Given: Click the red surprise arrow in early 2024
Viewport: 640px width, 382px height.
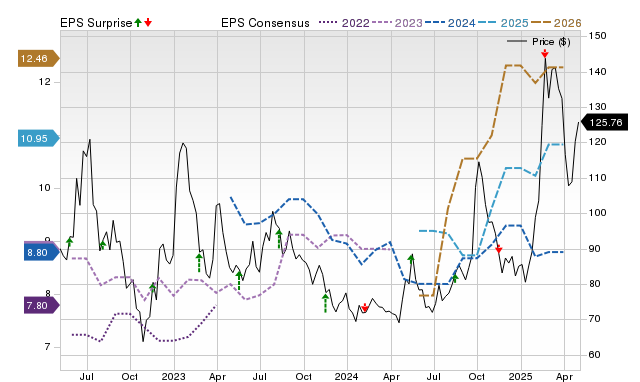Looking at the screenshot, I should (365, 308).
